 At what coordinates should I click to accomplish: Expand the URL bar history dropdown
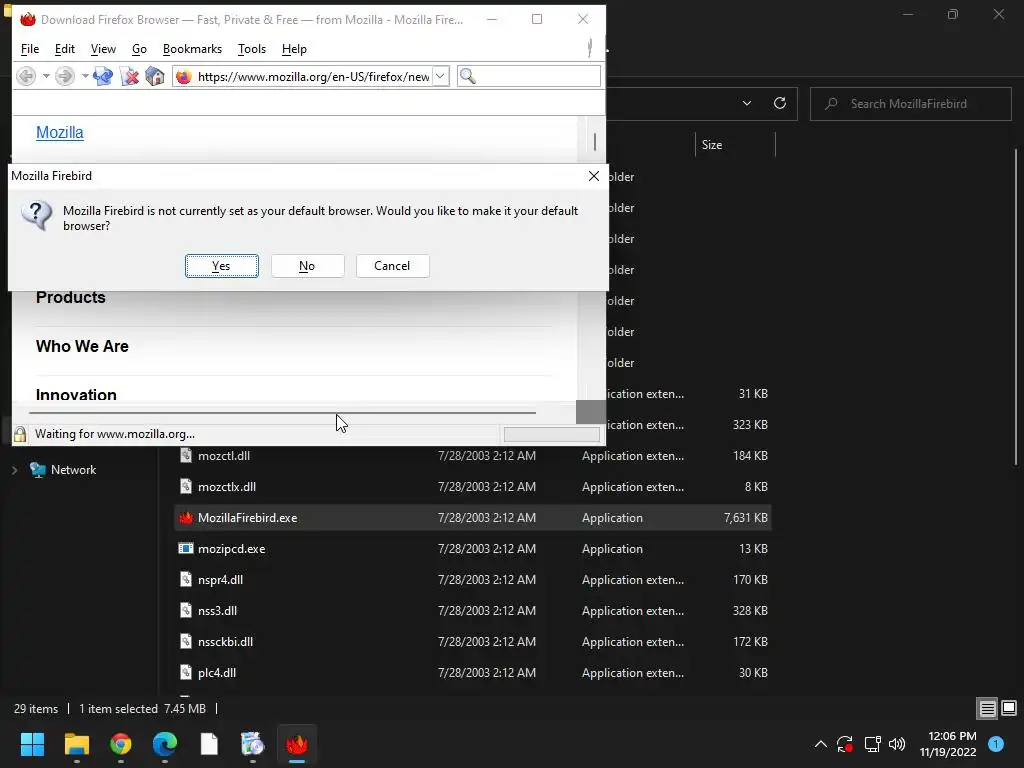pos(441,76)
